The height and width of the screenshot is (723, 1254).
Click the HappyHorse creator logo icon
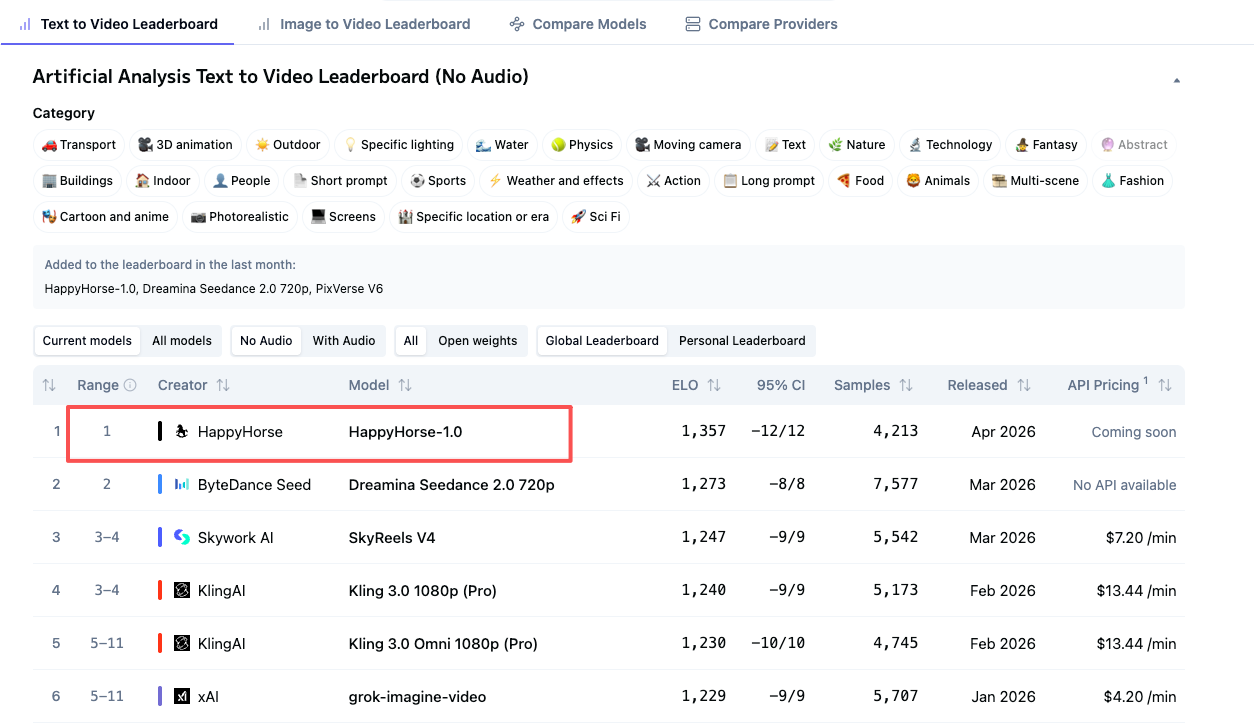[x=181, y=432]
